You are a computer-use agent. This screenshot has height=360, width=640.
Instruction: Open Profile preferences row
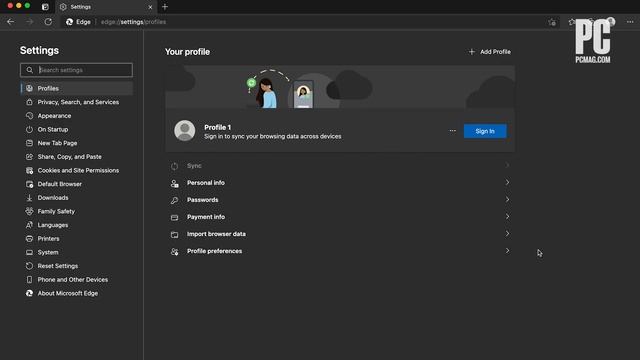340,251
